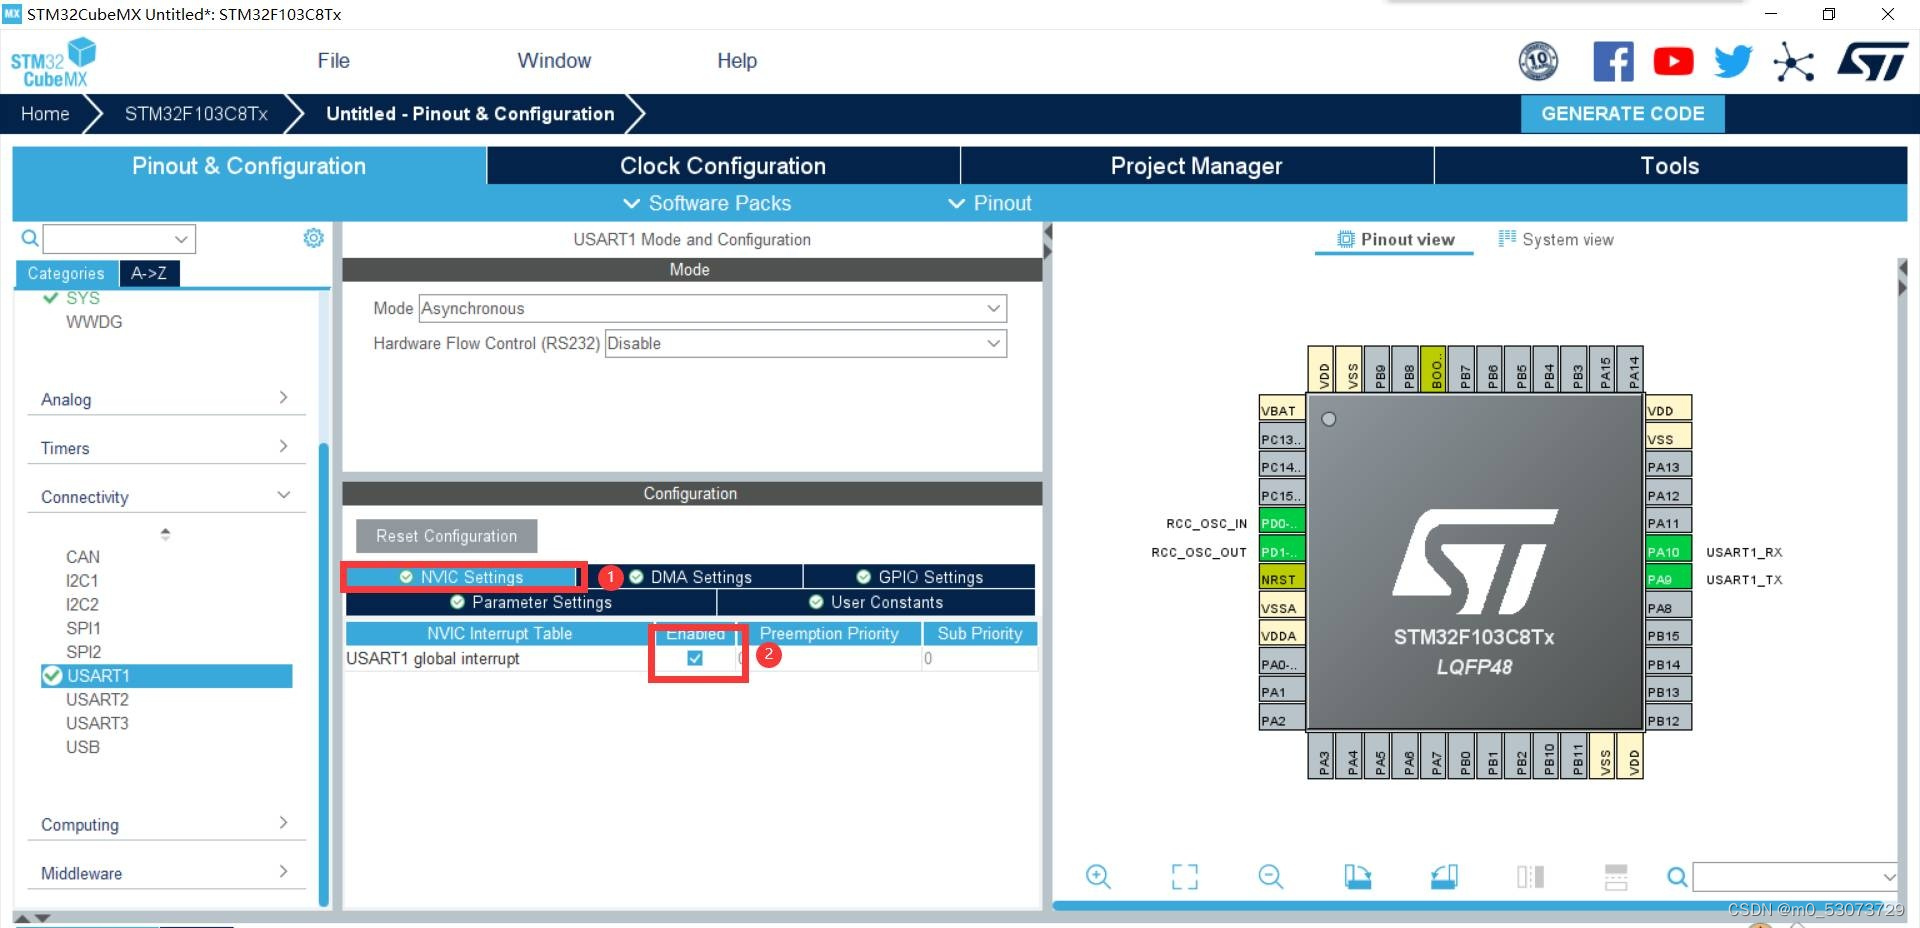The image size is (1920, 928).
Task: Select the BOOT0 pin on the chip
Action: tap(1436, 369)
